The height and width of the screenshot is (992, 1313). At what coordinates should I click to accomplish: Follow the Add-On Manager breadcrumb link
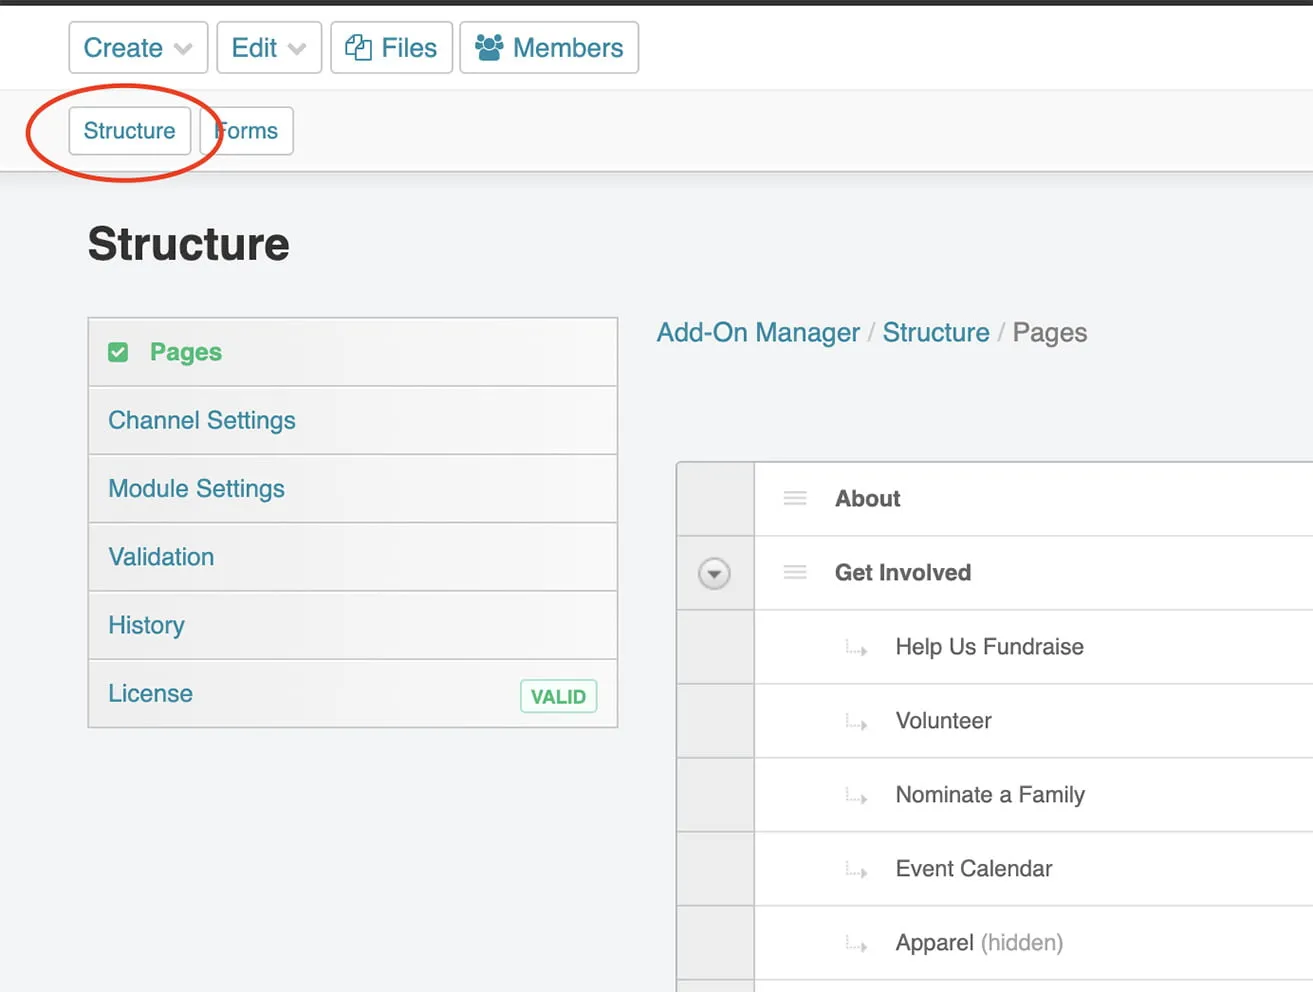(x=758, y=333)
